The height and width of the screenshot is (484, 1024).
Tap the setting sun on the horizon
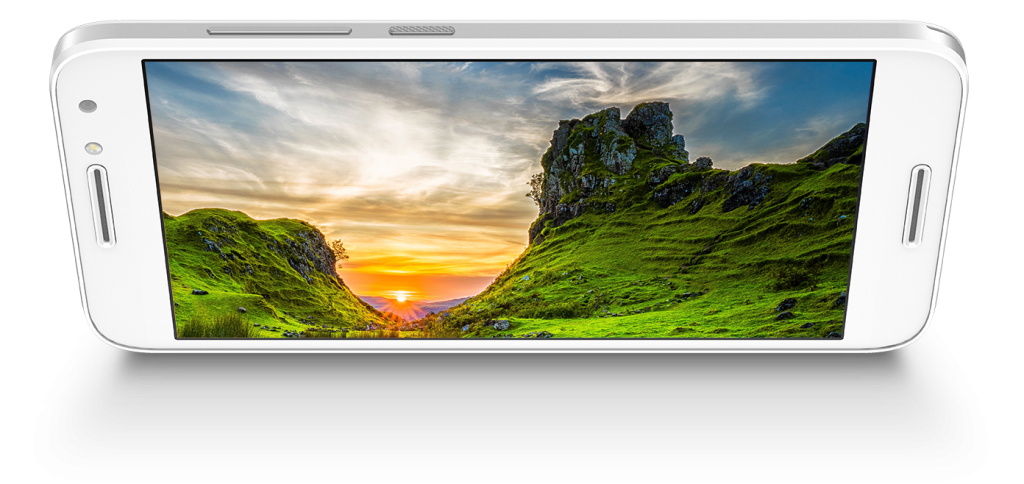point(402,296)
